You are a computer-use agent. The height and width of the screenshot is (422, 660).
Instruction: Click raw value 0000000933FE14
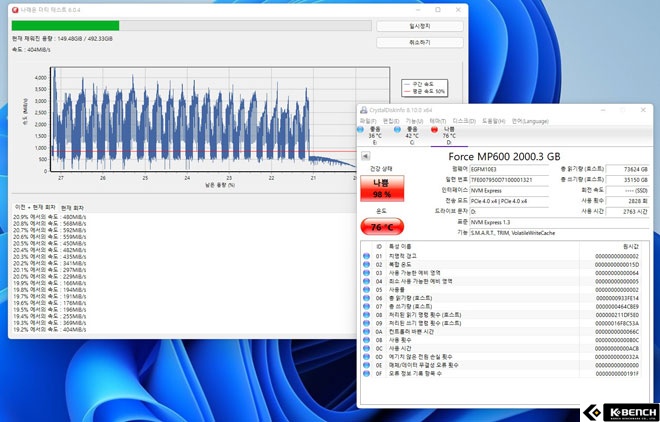617,298
